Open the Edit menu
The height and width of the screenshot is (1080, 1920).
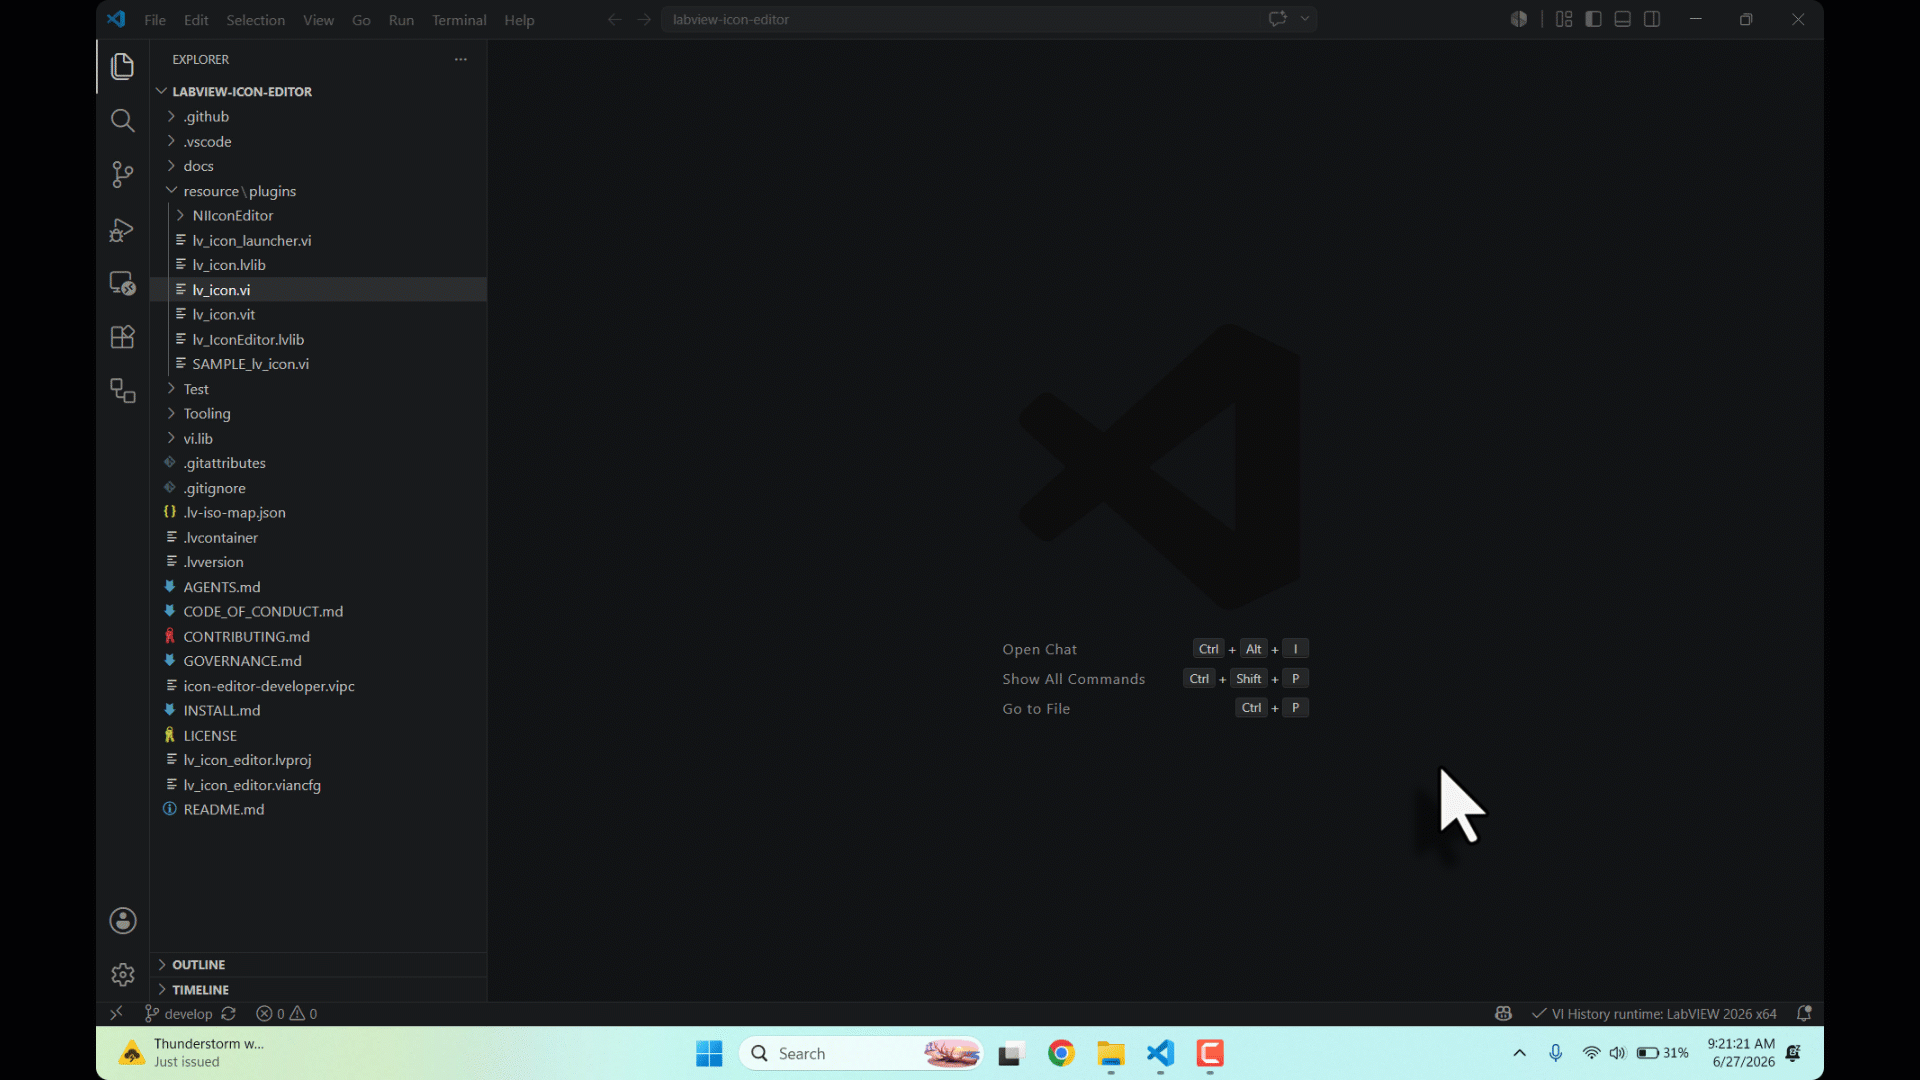tap(196, 20)
